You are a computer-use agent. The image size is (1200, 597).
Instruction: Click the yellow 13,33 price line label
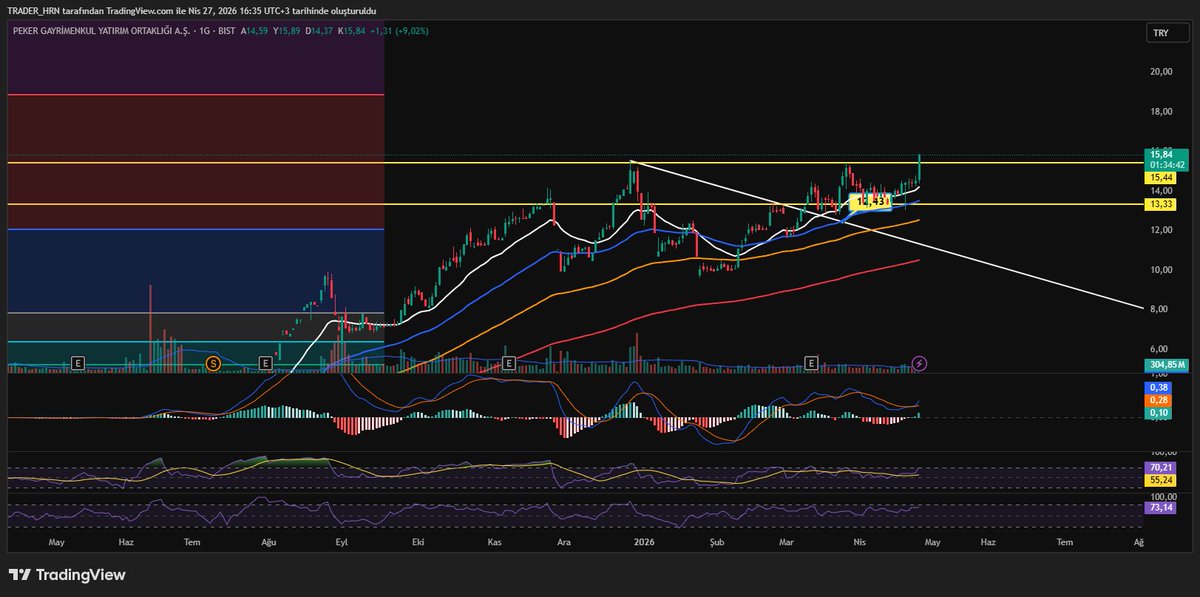click(1161, 203)
